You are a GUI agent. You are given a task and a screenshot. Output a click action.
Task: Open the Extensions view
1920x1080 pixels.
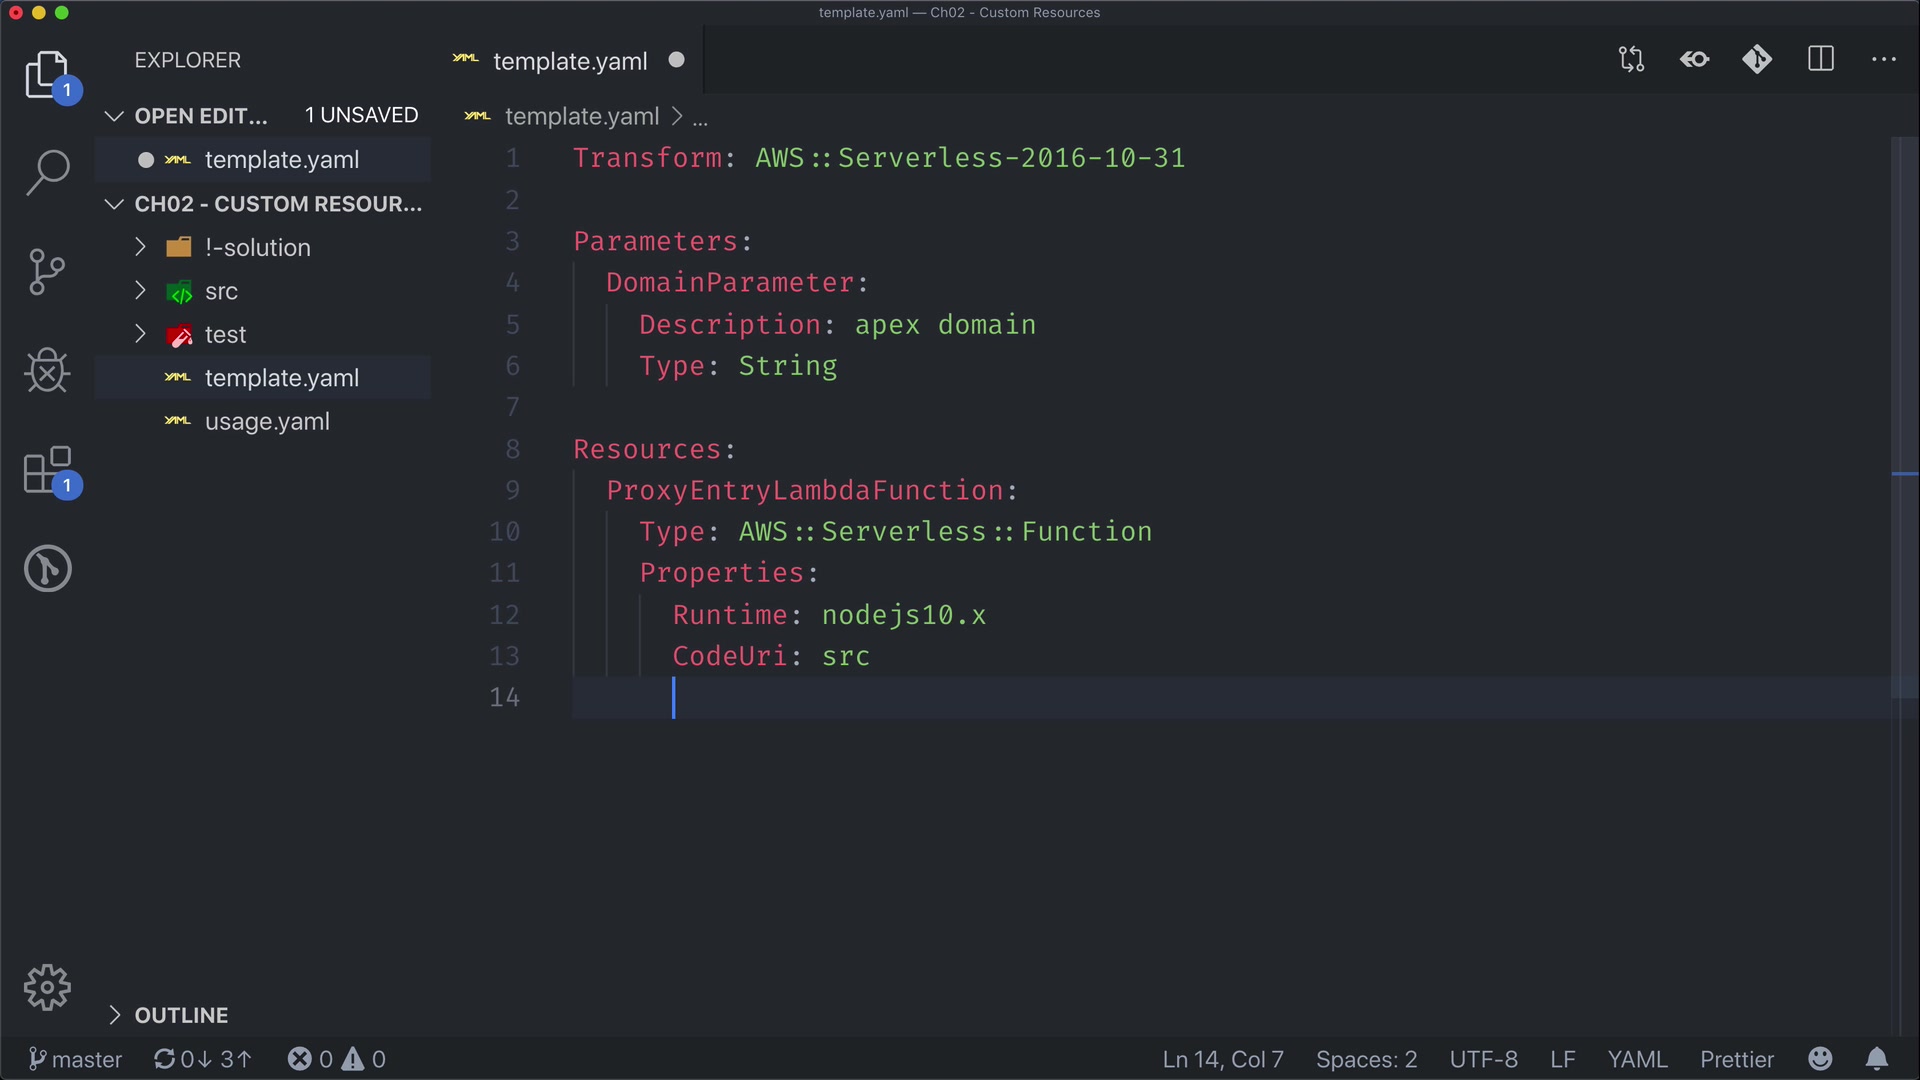tap(47, 470)
